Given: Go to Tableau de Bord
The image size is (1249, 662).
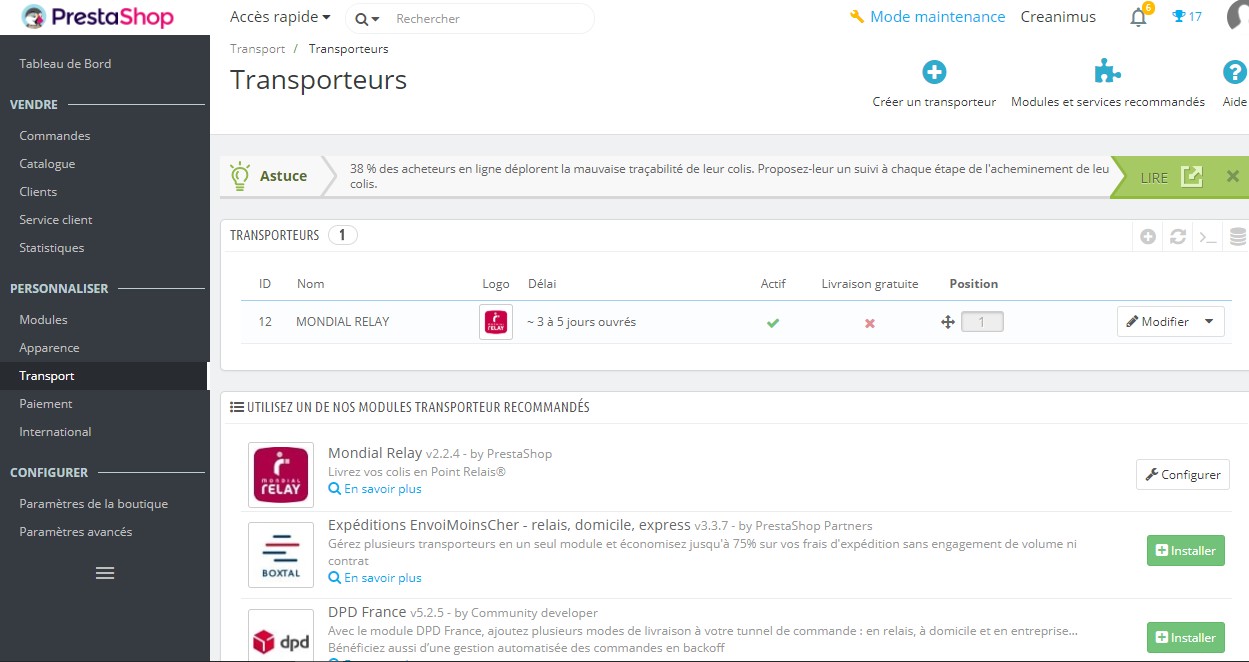Looking at the screenshot, I should click(65, 63).
